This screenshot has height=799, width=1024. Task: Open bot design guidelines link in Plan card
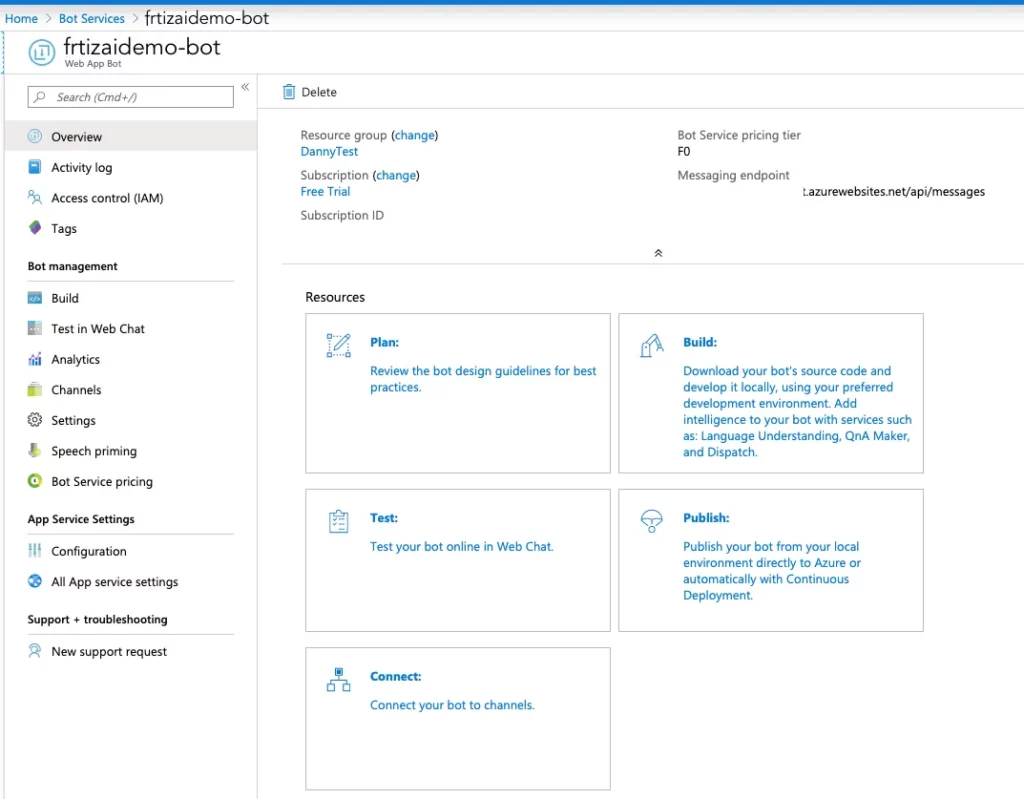point(483,379)
